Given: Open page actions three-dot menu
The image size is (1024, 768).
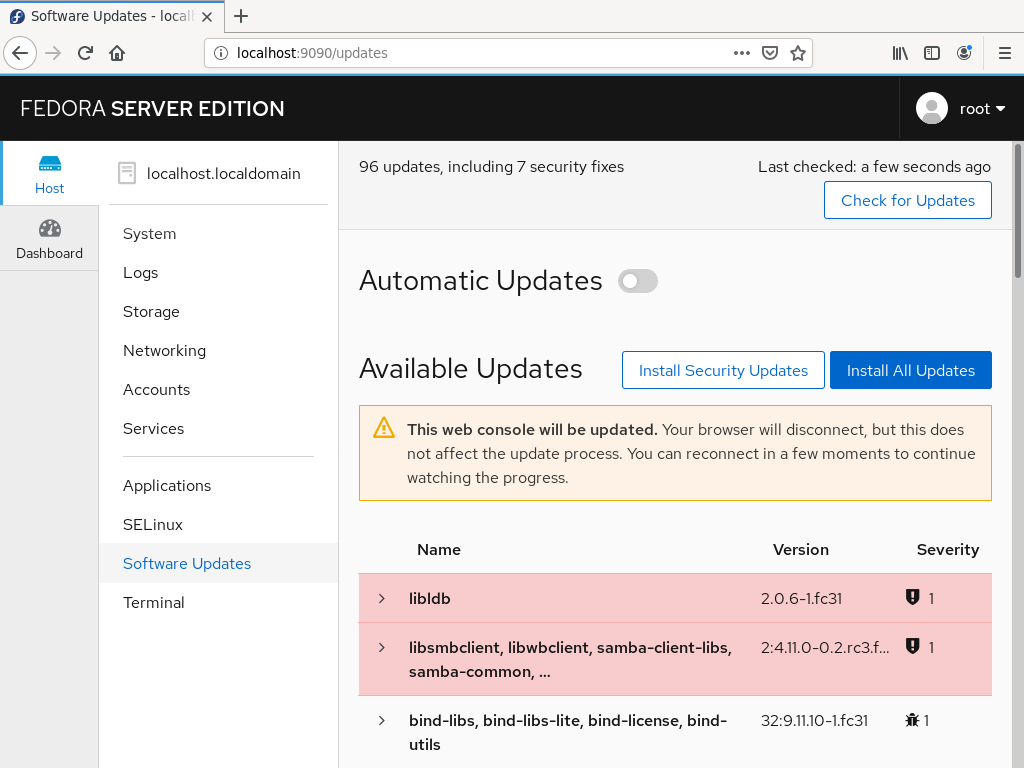Looking at the screenshot, I should coord(742,53).
